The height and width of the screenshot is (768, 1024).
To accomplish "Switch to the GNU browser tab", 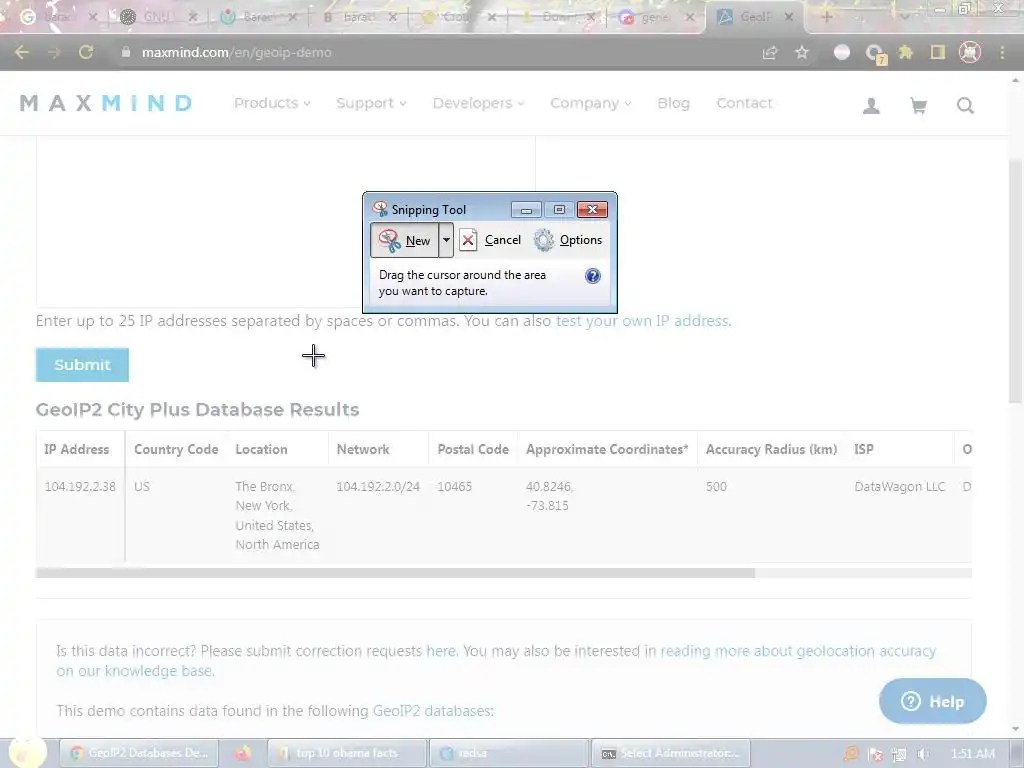I will 157,18.
